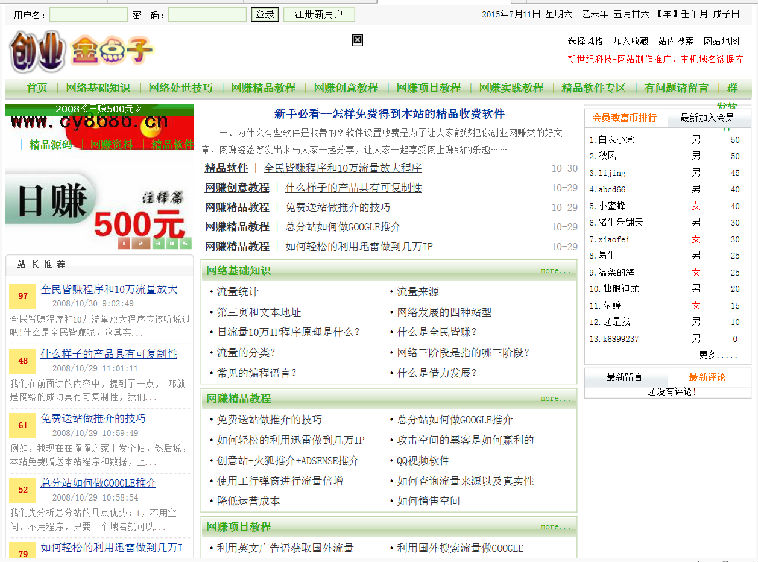The height and width of the screenshot is (562, 758).
Task: Open the 日赚500元 promotional banner
Action: [99, 210]
